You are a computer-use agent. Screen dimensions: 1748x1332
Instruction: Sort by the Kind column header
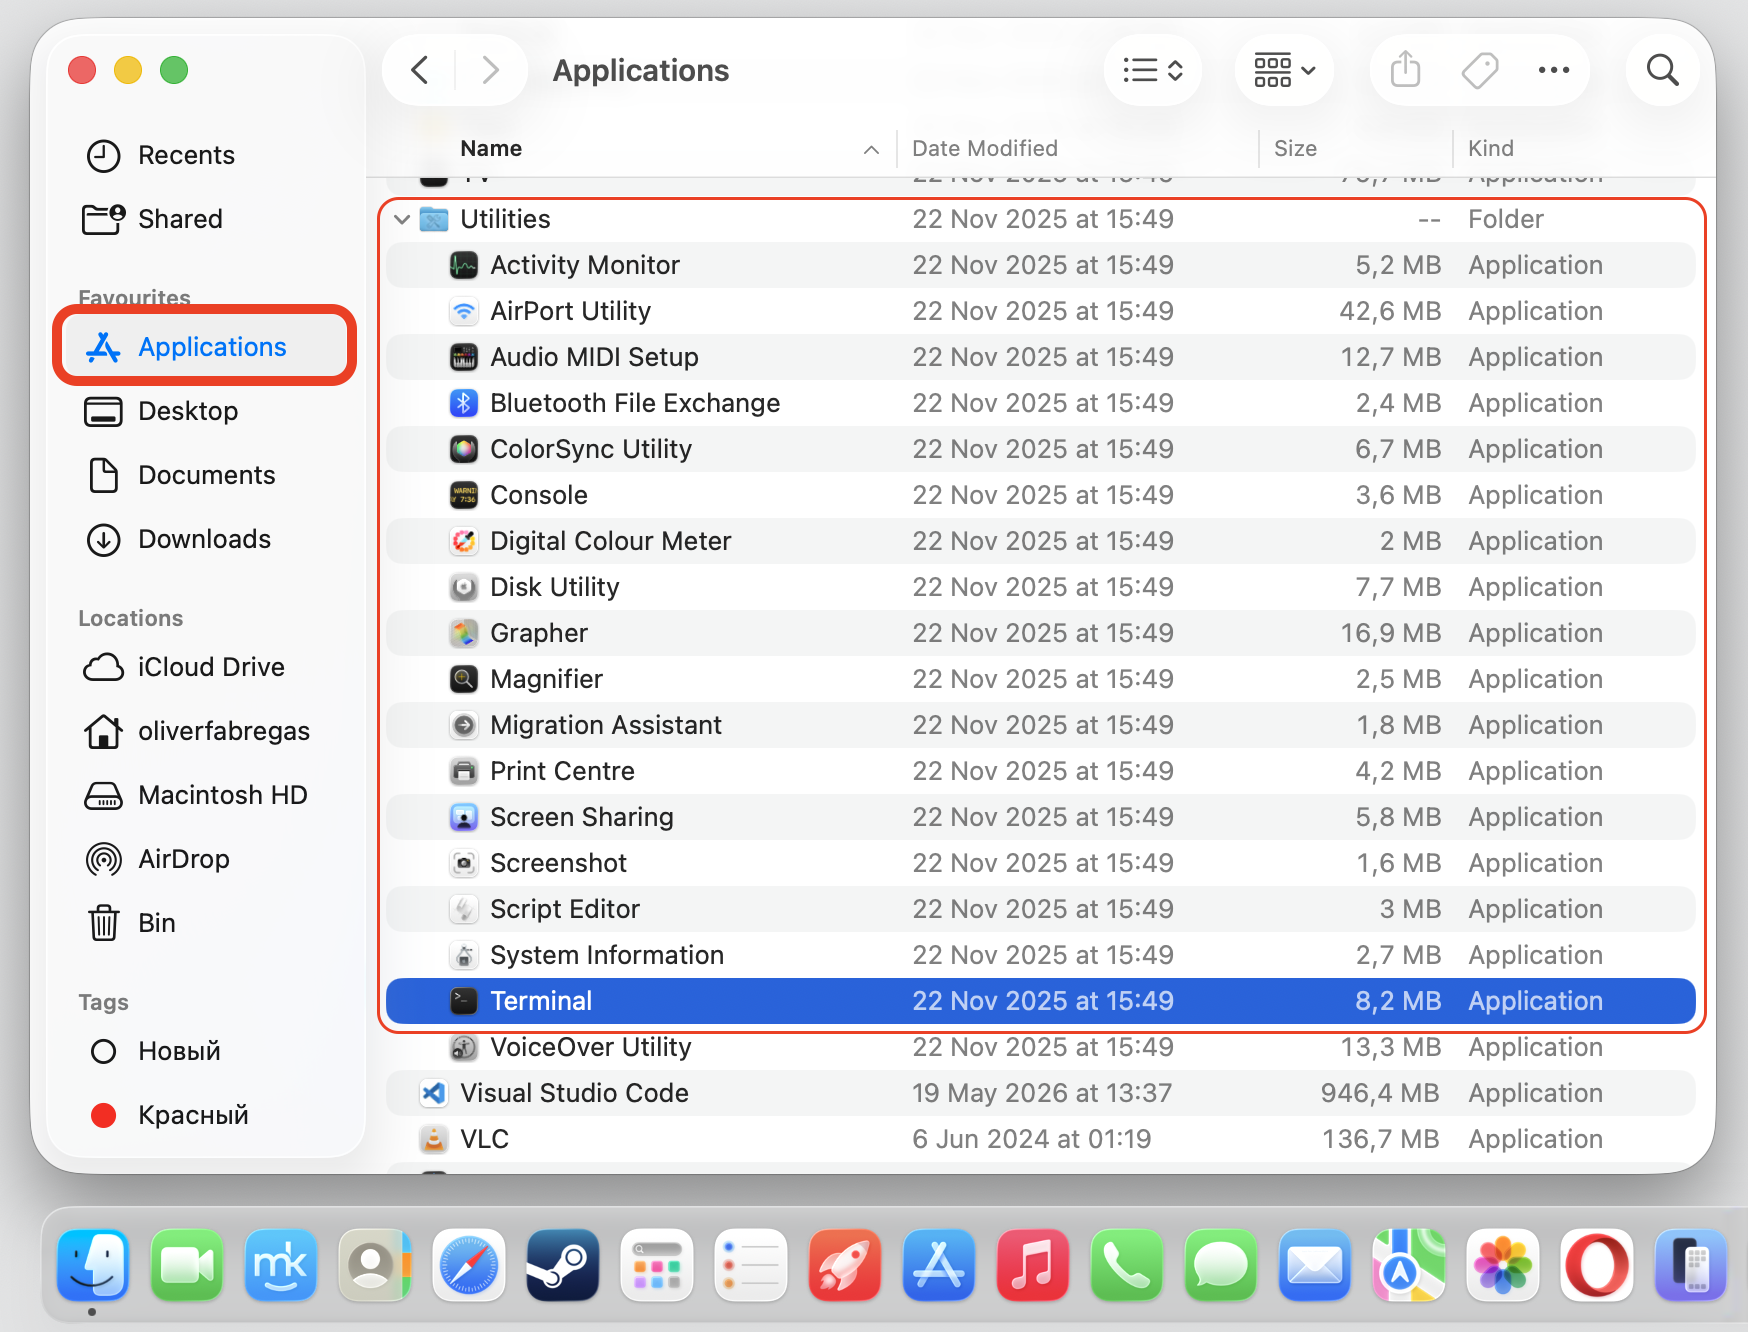coord(1490,148)
